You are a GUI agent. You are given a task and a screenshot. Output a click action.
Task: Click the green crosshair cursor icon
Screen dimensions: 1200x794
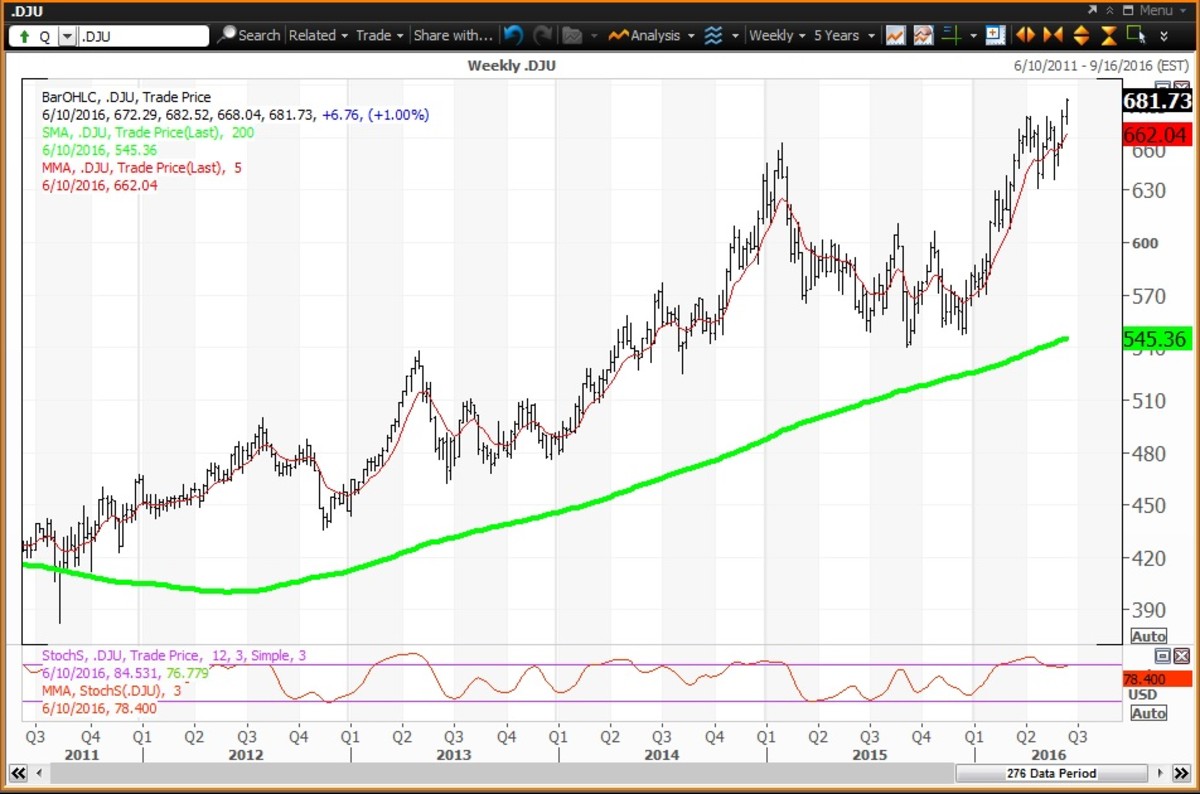[x=950, y=35]
